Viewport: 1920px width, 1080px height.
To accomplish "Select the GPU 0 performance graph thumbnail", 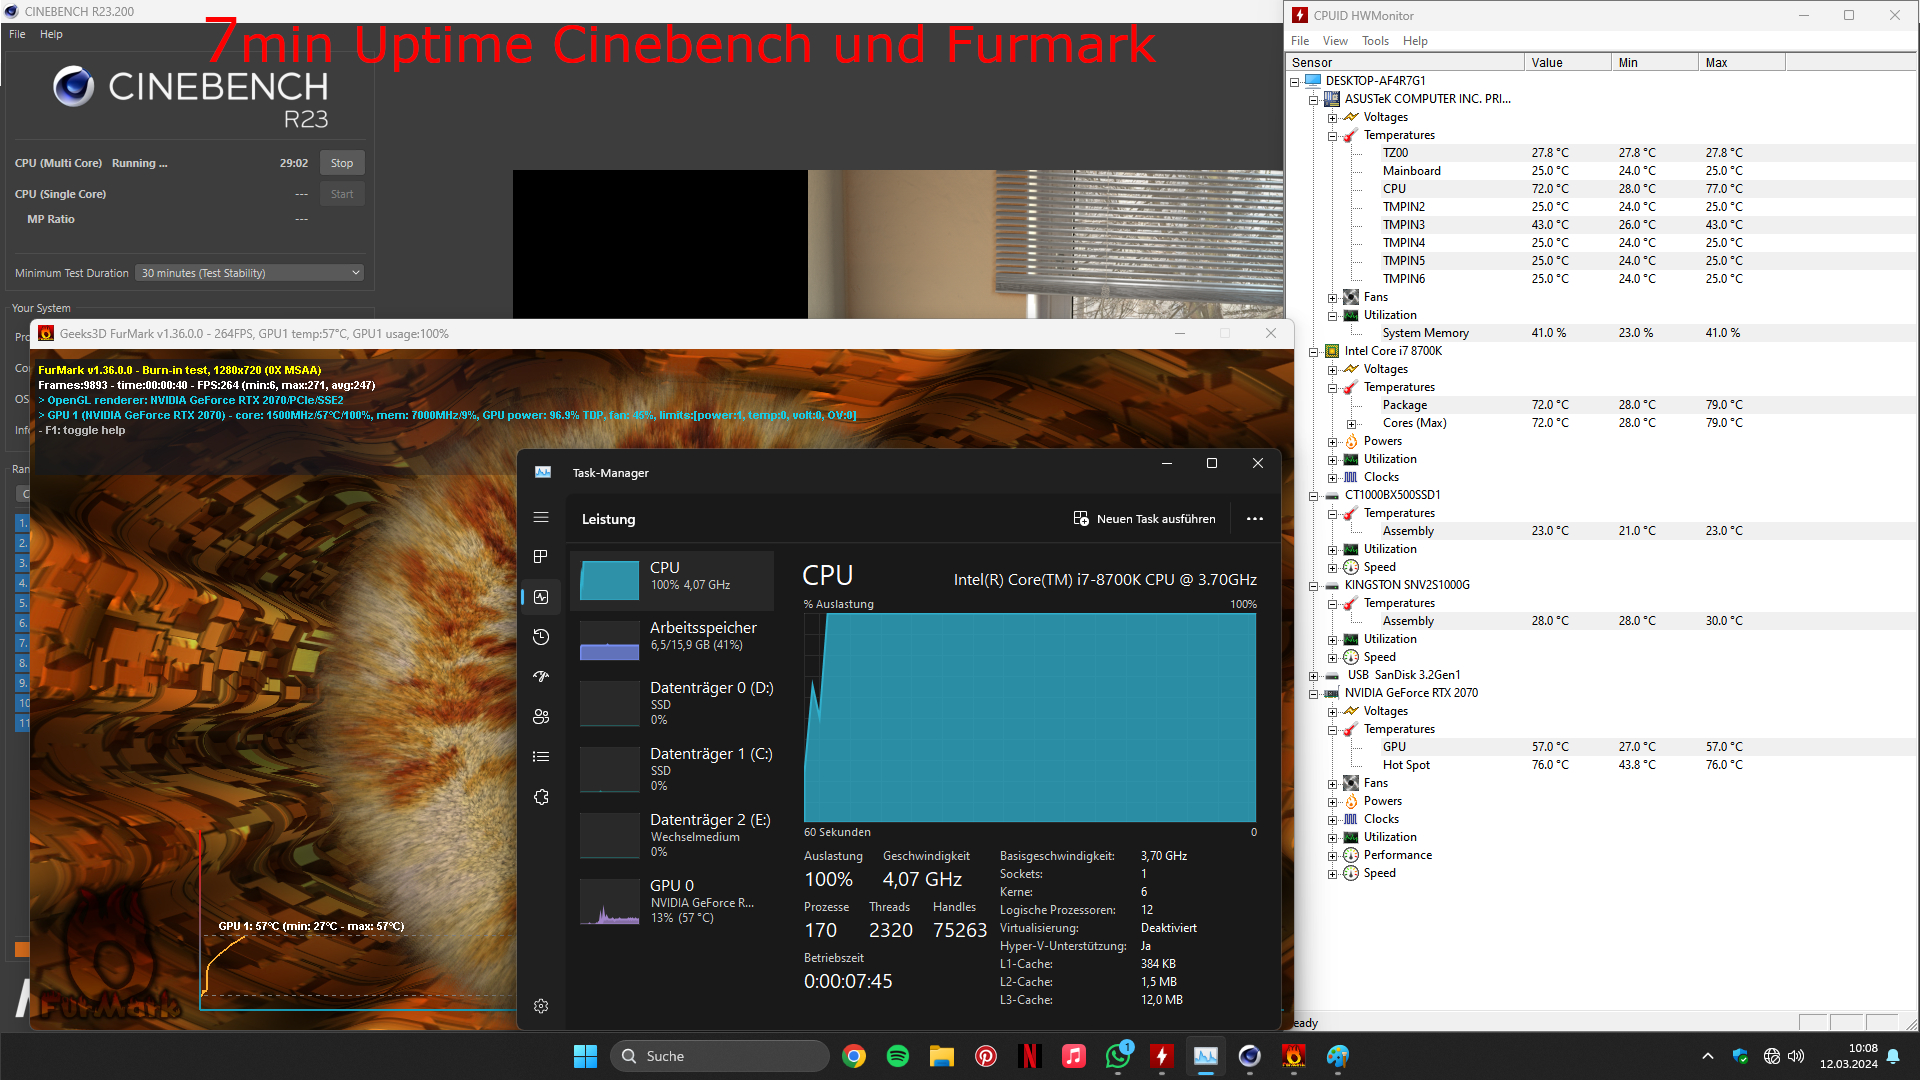I will (609, 902).
